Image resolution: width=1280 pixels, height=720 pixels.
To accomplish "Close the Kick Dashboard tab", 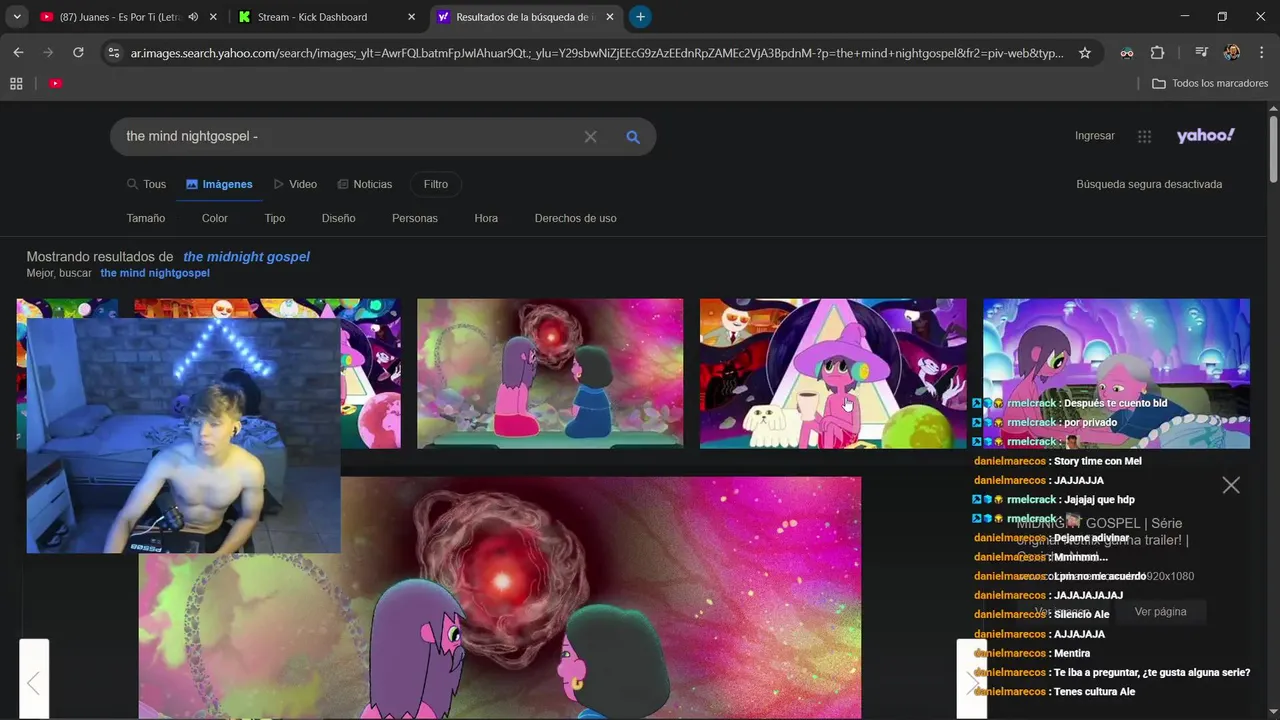I will coord(411,17).
